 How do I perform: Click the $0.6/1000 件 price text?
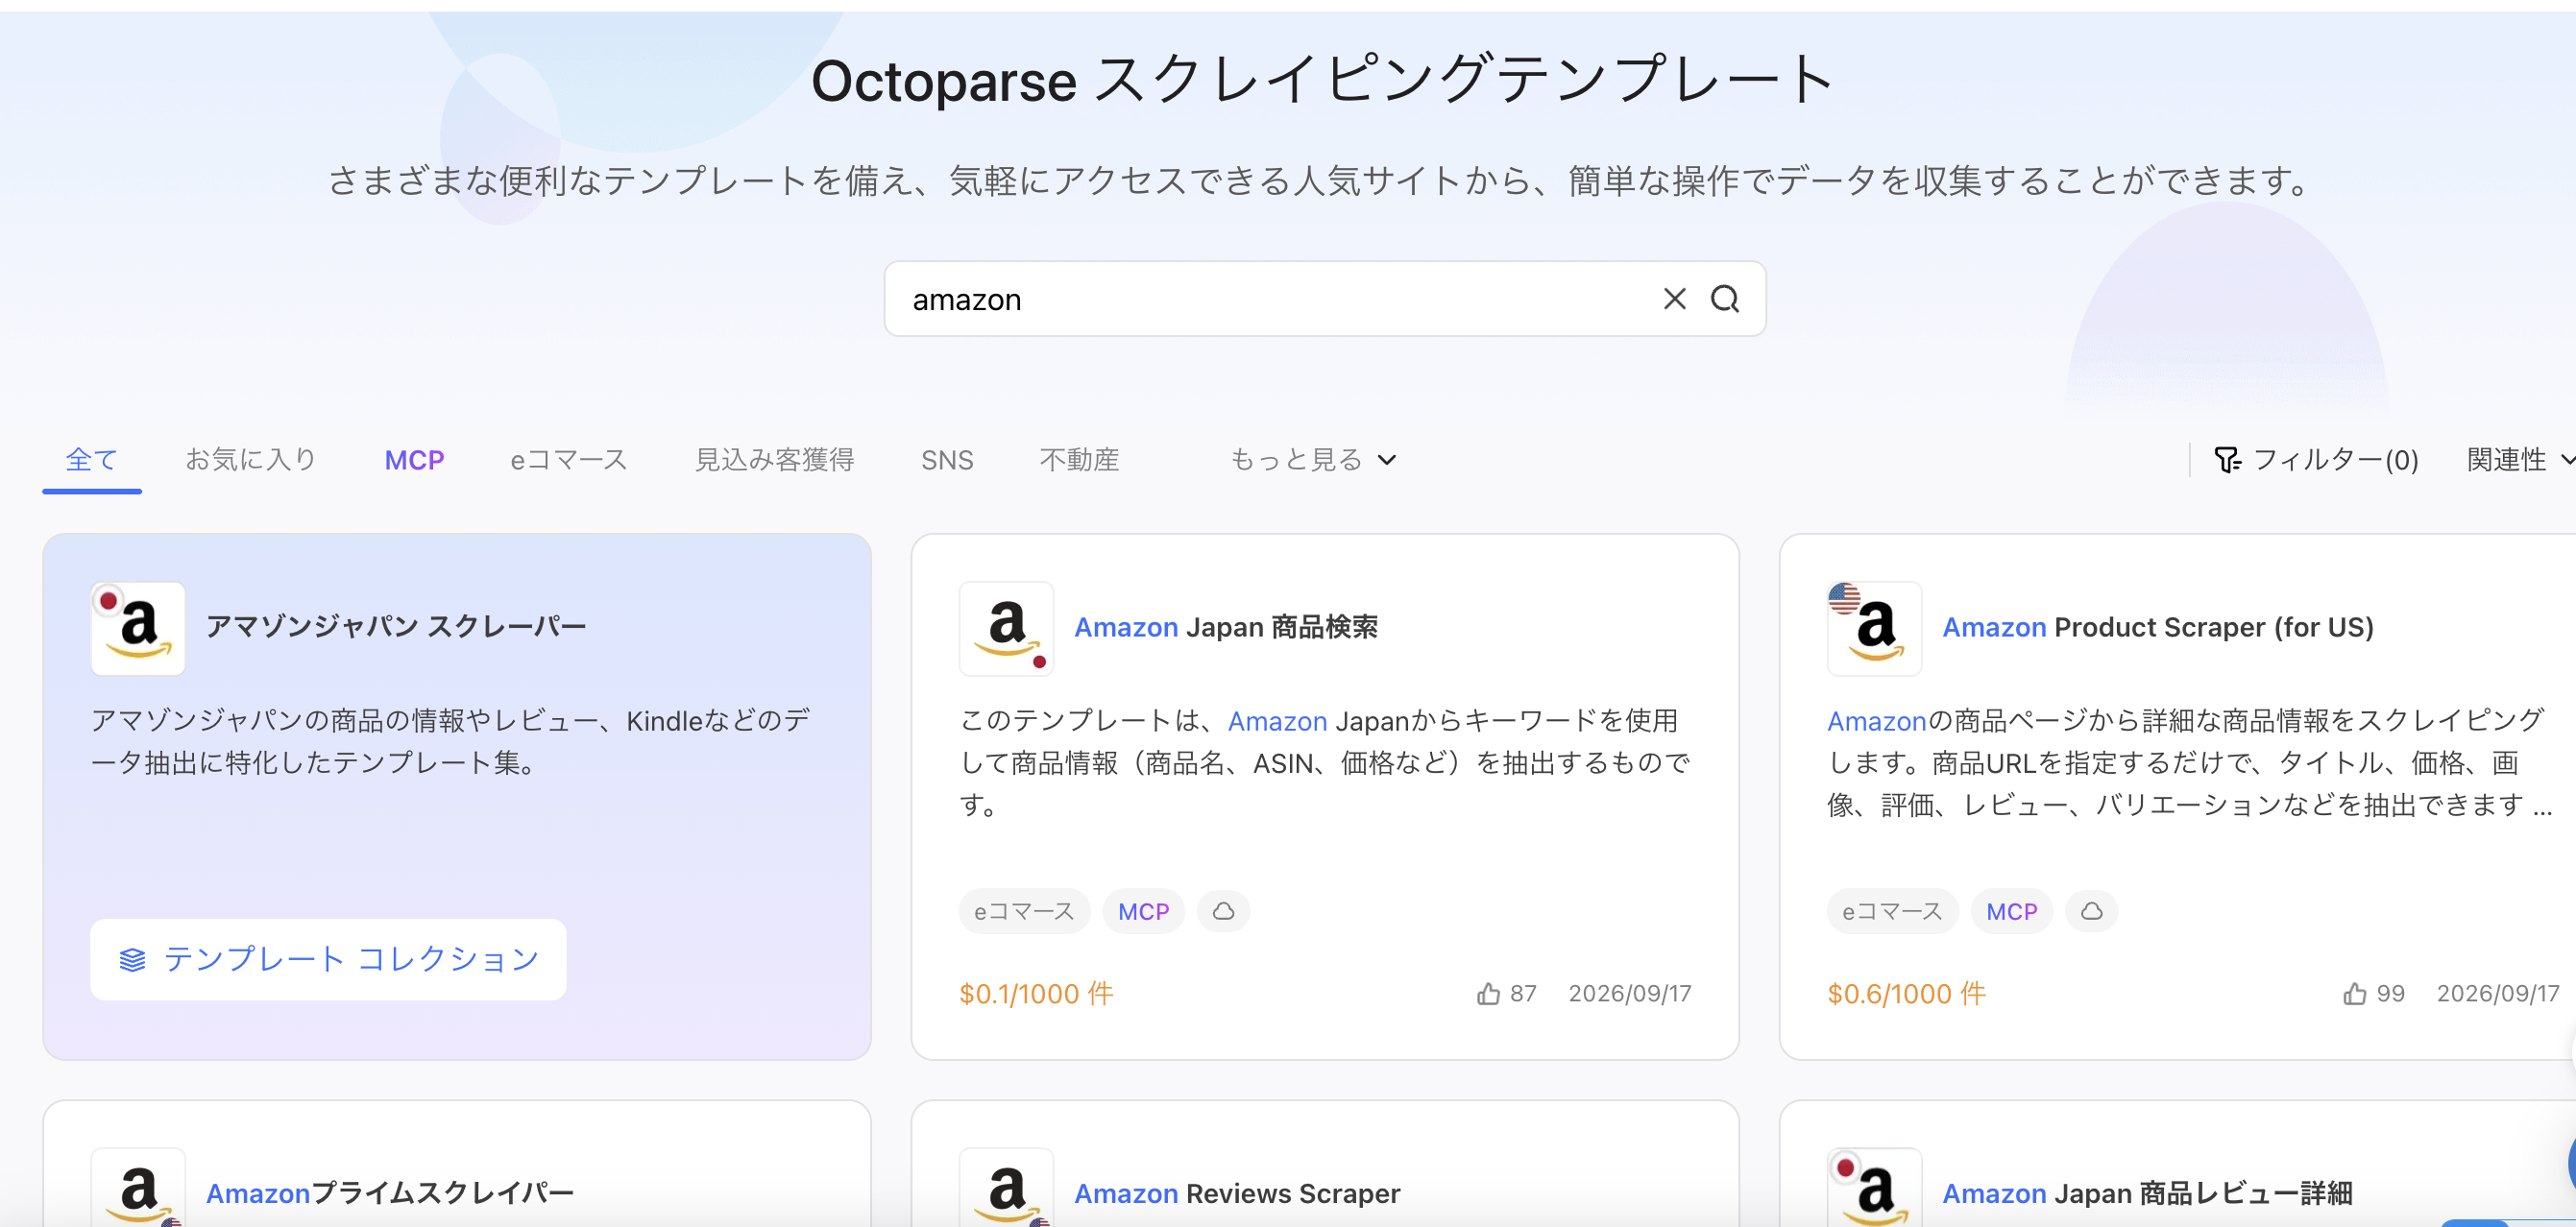1906,993
